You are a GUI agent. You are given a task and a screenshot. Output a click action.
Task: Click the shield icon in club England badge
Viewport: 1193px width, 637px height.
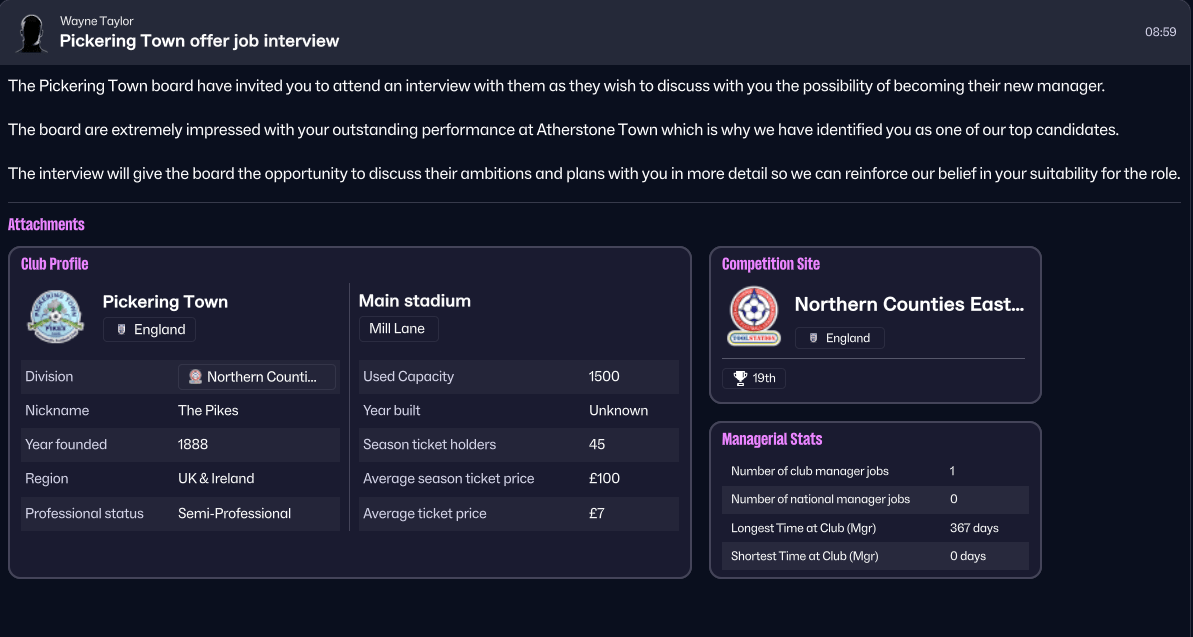coord(122,330)
